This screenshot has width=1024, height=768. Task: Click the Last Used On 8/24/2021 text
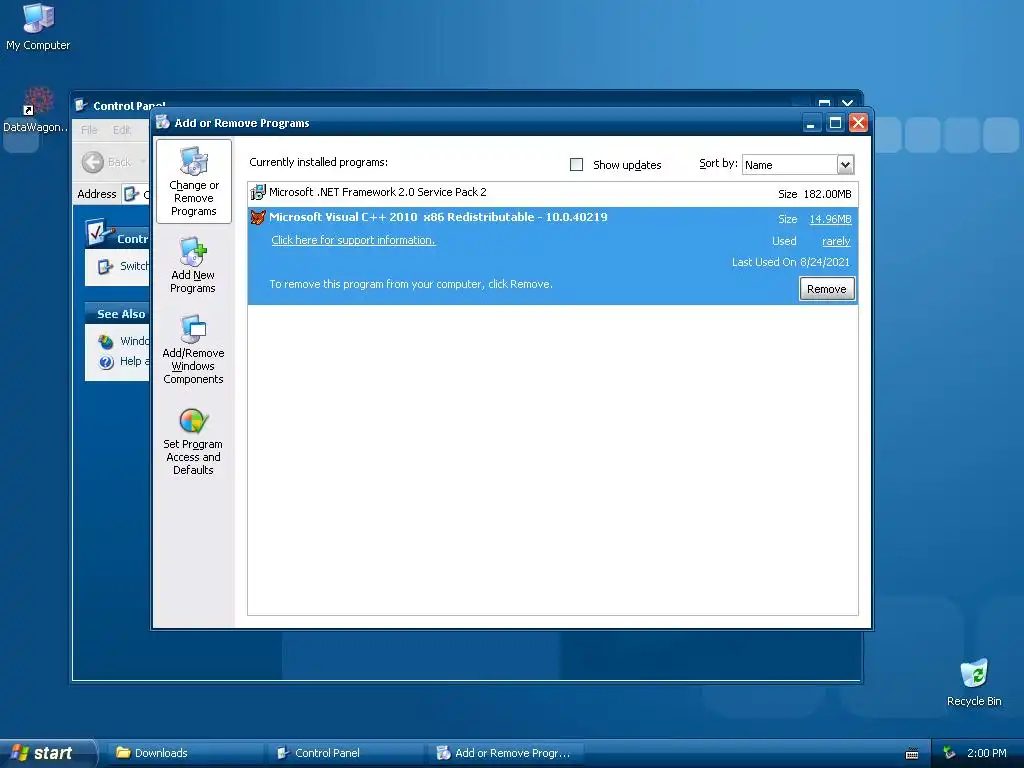pyautogui.click(x=790, y=262)
